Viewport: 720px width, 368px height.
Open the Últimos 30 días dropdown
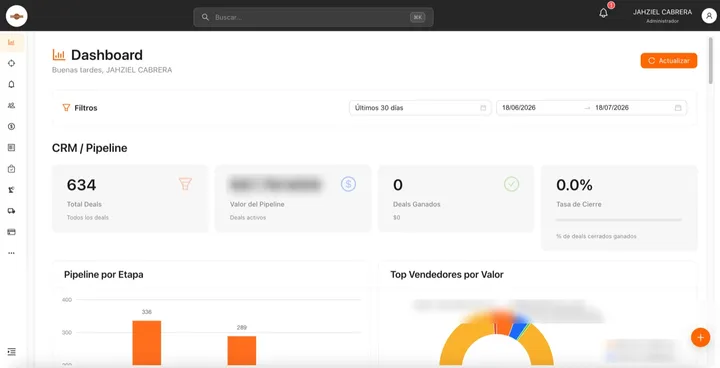[420, 108]
